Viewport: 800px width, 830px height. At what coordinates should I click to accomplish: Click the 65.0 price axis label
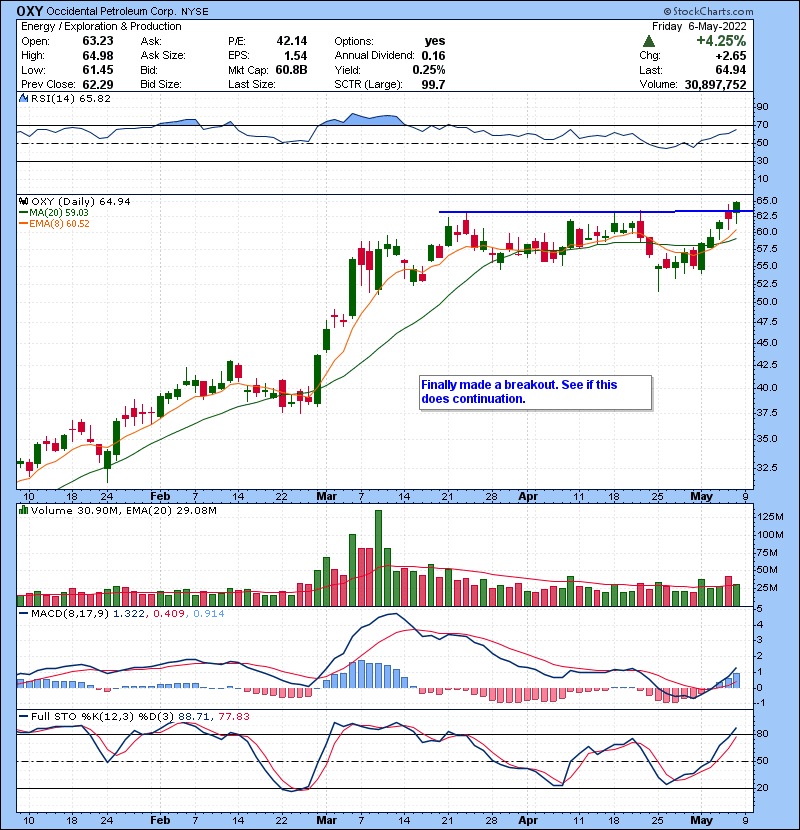tap(767, 201)
